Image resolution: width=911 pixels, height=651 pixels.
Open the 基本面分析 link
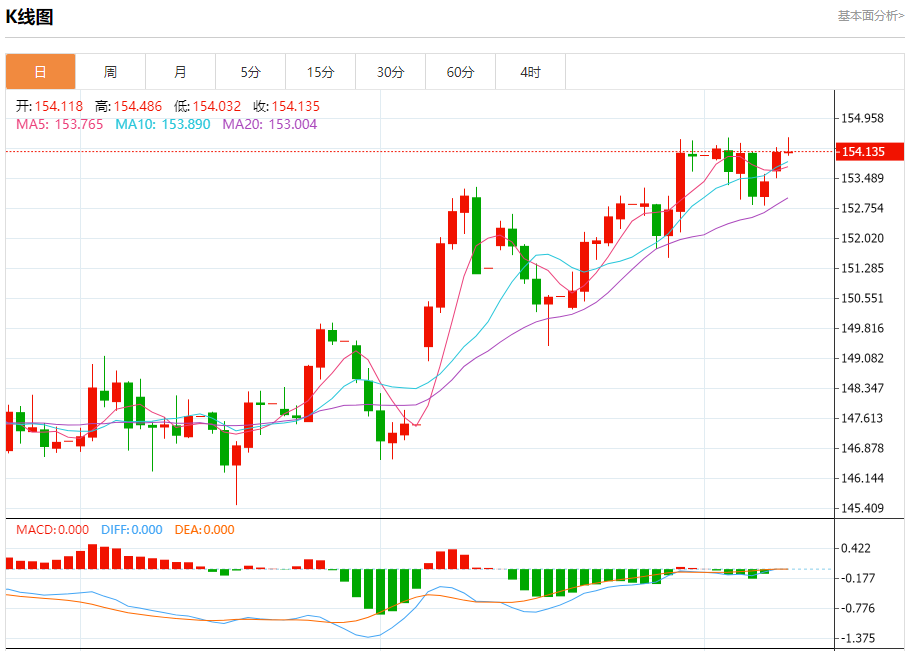(870, 16)
